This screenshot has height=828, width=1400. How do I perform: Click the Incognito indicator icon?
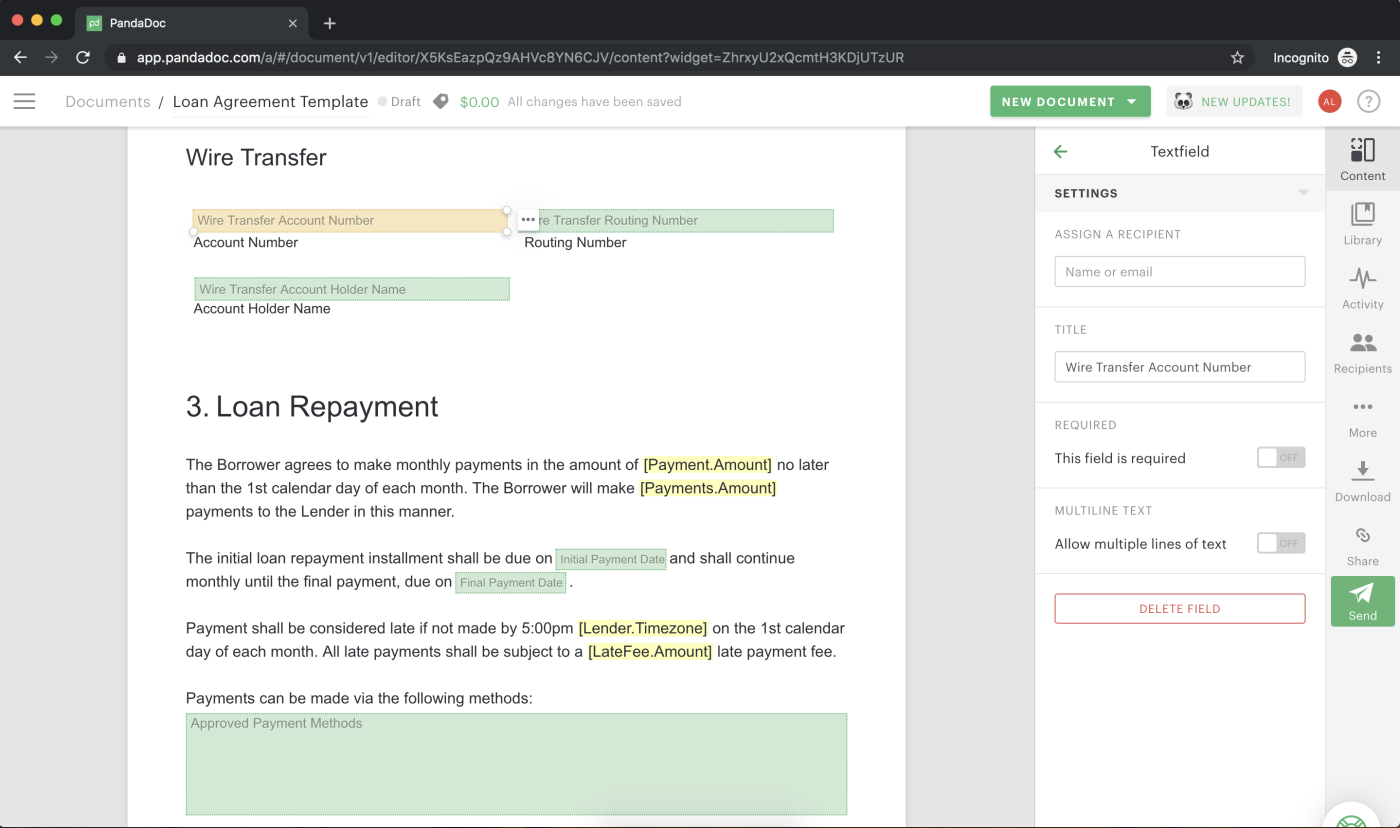1347,57
